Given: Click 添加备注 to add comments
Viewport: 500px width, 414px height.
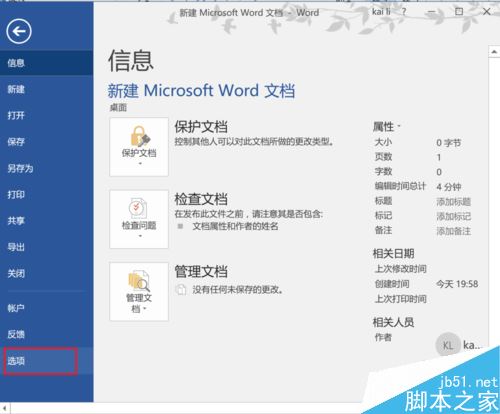Looking at the screenshot, I should tap(454, 231).
